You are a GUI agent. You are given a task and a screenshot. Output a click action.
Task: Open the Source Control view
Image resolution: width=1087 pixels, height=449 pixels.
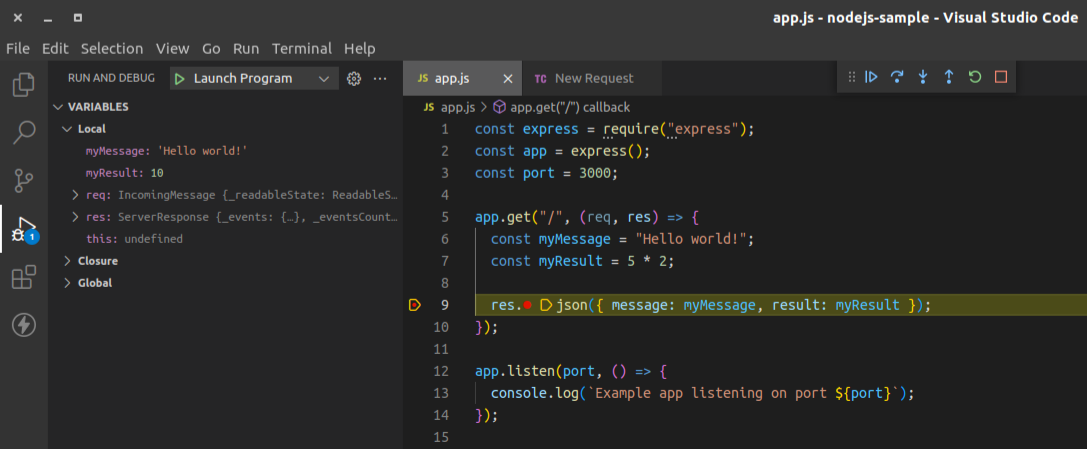24,180
